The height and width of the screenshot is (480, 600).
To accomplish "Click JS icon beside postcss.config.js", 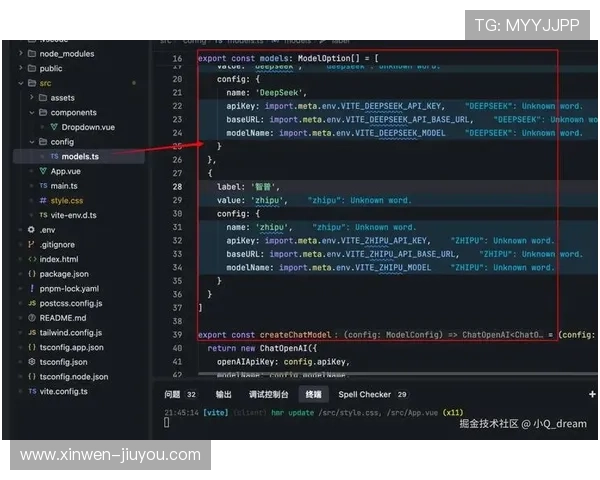I will click(x=32, y=303).
